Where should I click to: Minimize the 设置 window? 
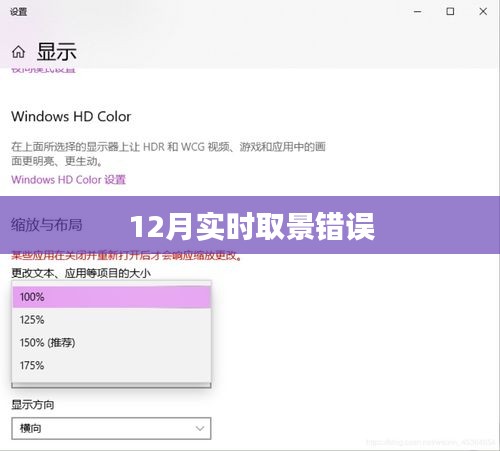point(417,12)
